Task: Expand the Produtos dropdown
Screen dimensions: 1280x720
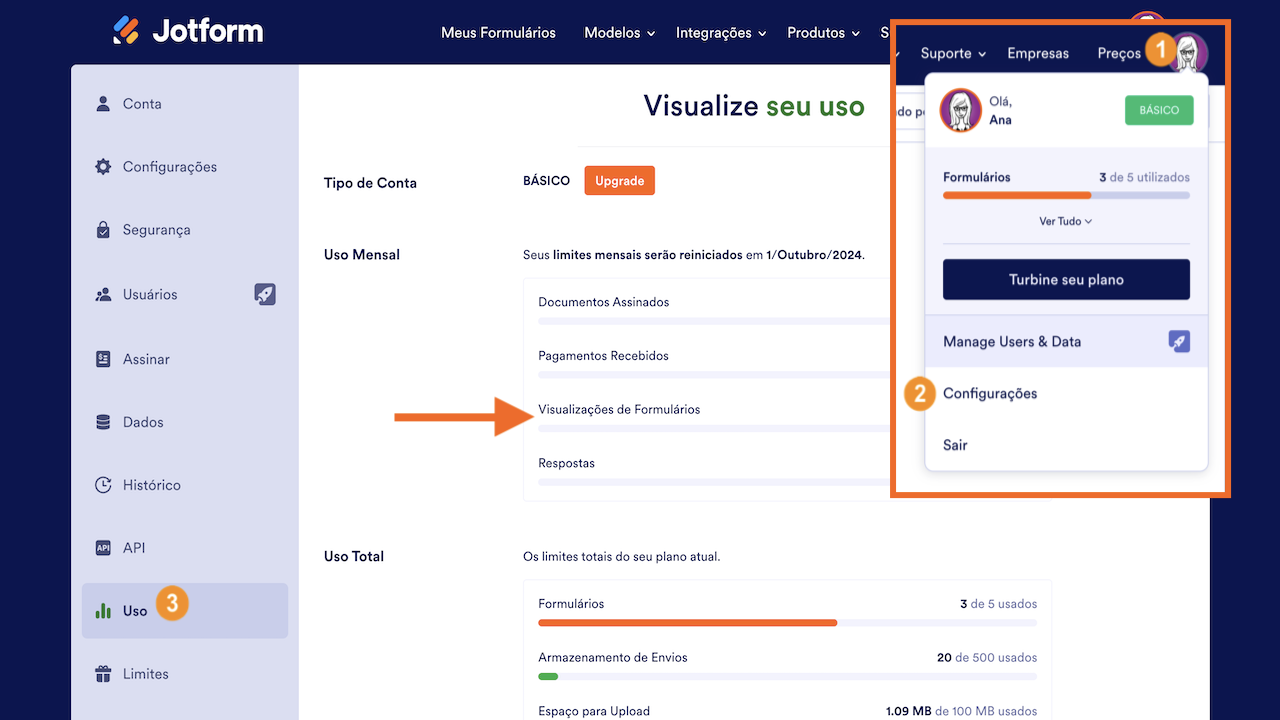Action: (x=823, y=33)
